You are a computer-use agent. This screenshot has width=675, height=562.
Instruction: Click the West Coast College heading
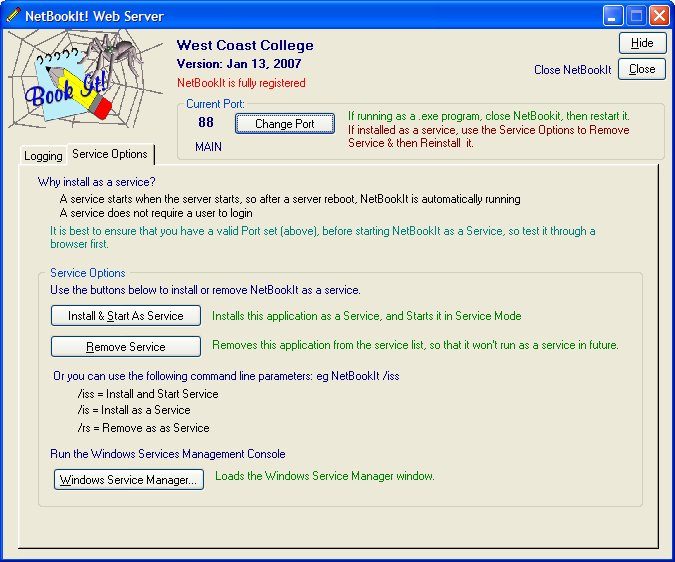(x=245, y=45)
